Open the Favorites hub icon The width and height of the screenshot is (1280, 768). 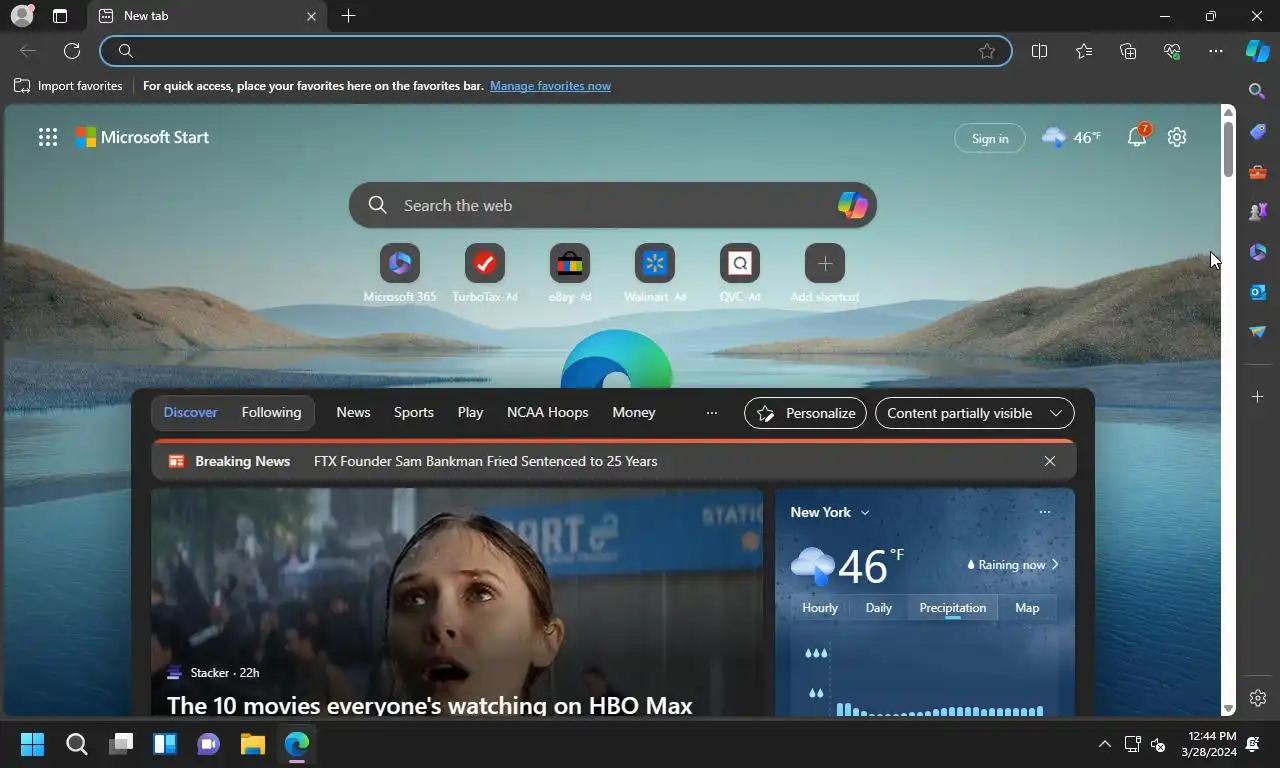pos(1084,51)
